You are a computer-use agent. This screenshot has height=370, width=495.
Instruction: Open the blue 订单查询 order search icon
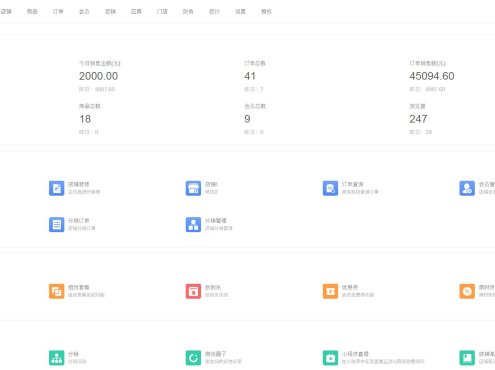(x=330, y=188)
